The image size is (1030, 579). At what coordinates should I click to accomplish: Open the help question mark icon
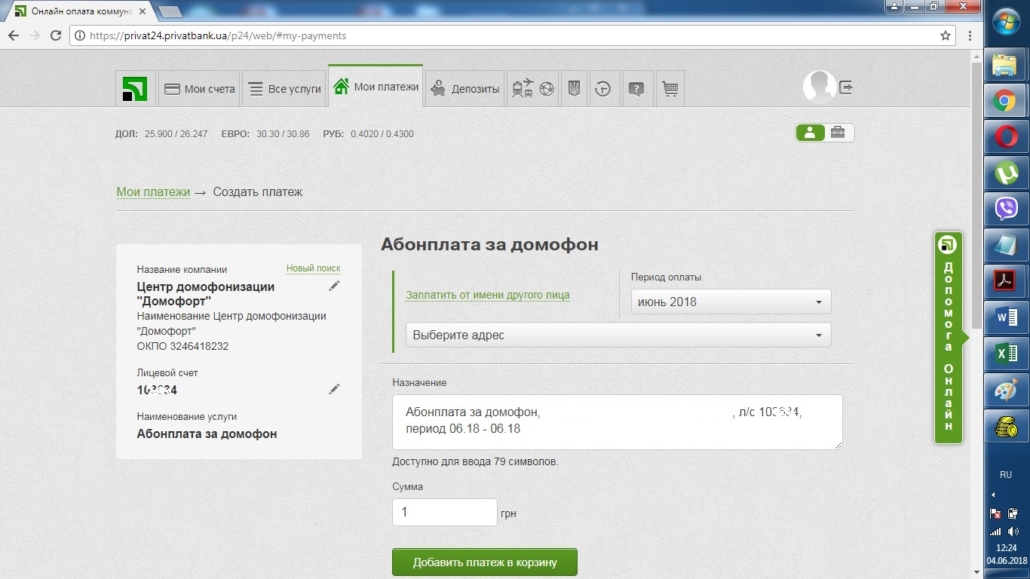pos(636,88)
